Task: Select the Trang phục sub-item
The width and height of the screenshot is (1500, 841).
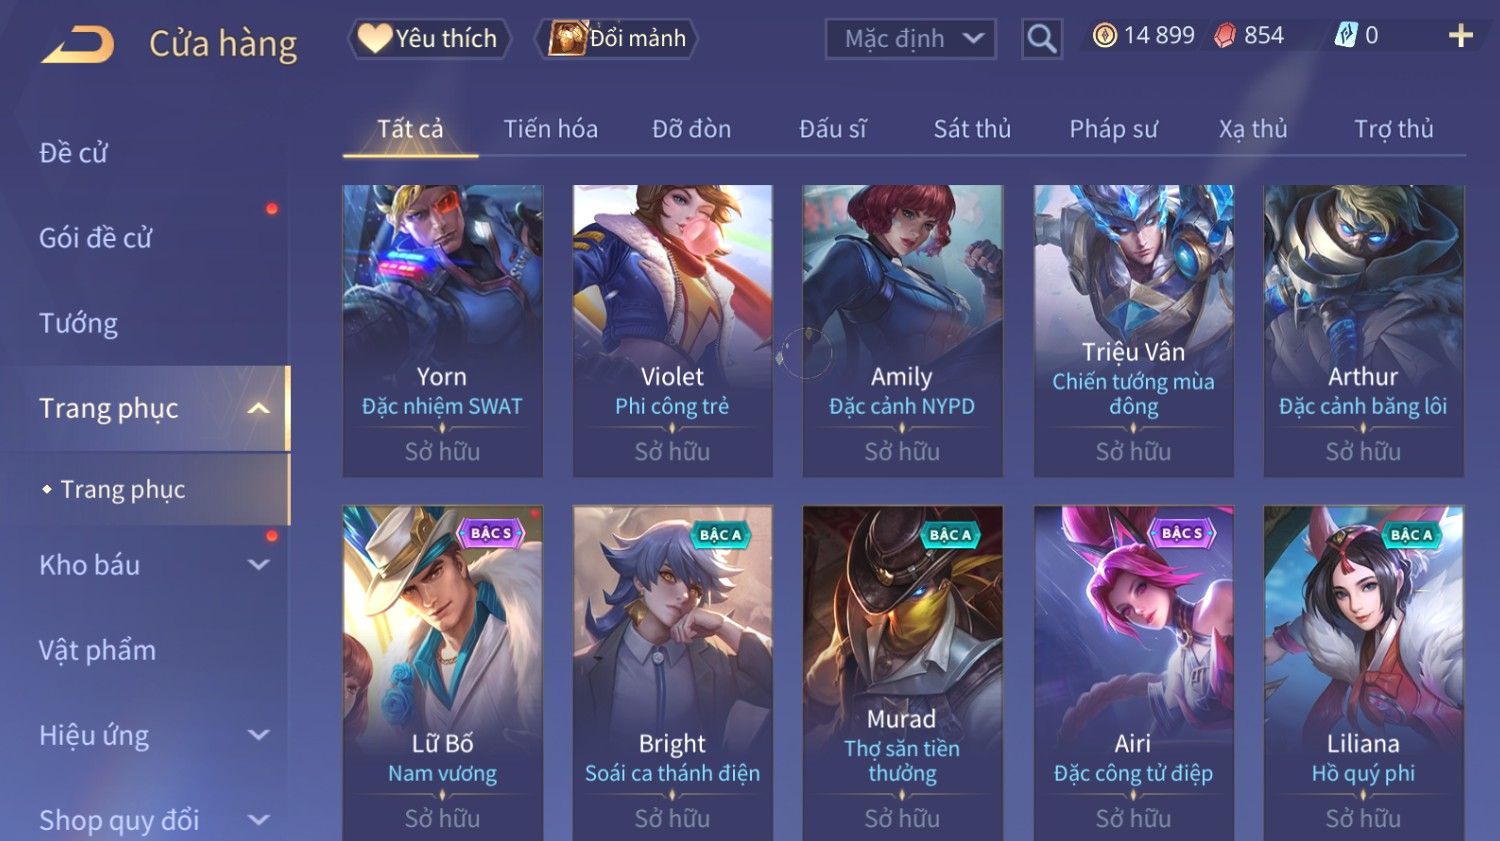Action: coord(123,489)
